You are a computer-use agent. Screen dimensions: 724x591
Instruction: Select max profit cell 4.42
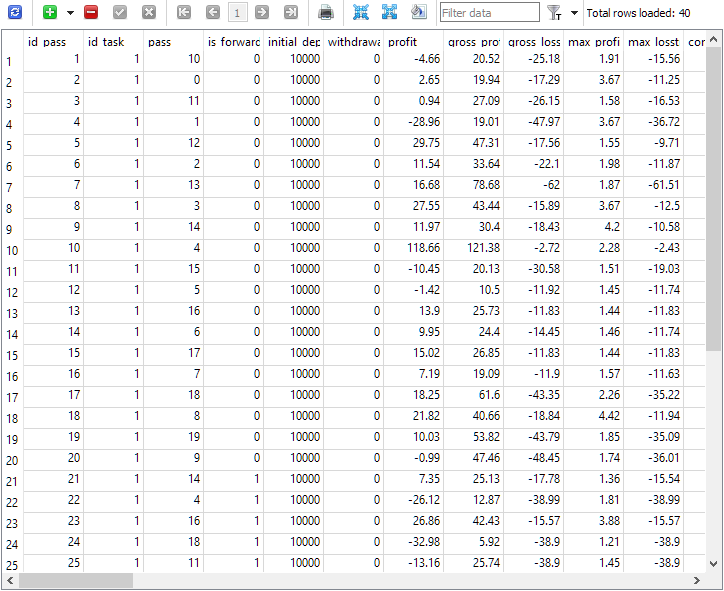click(x=593, y=416)
